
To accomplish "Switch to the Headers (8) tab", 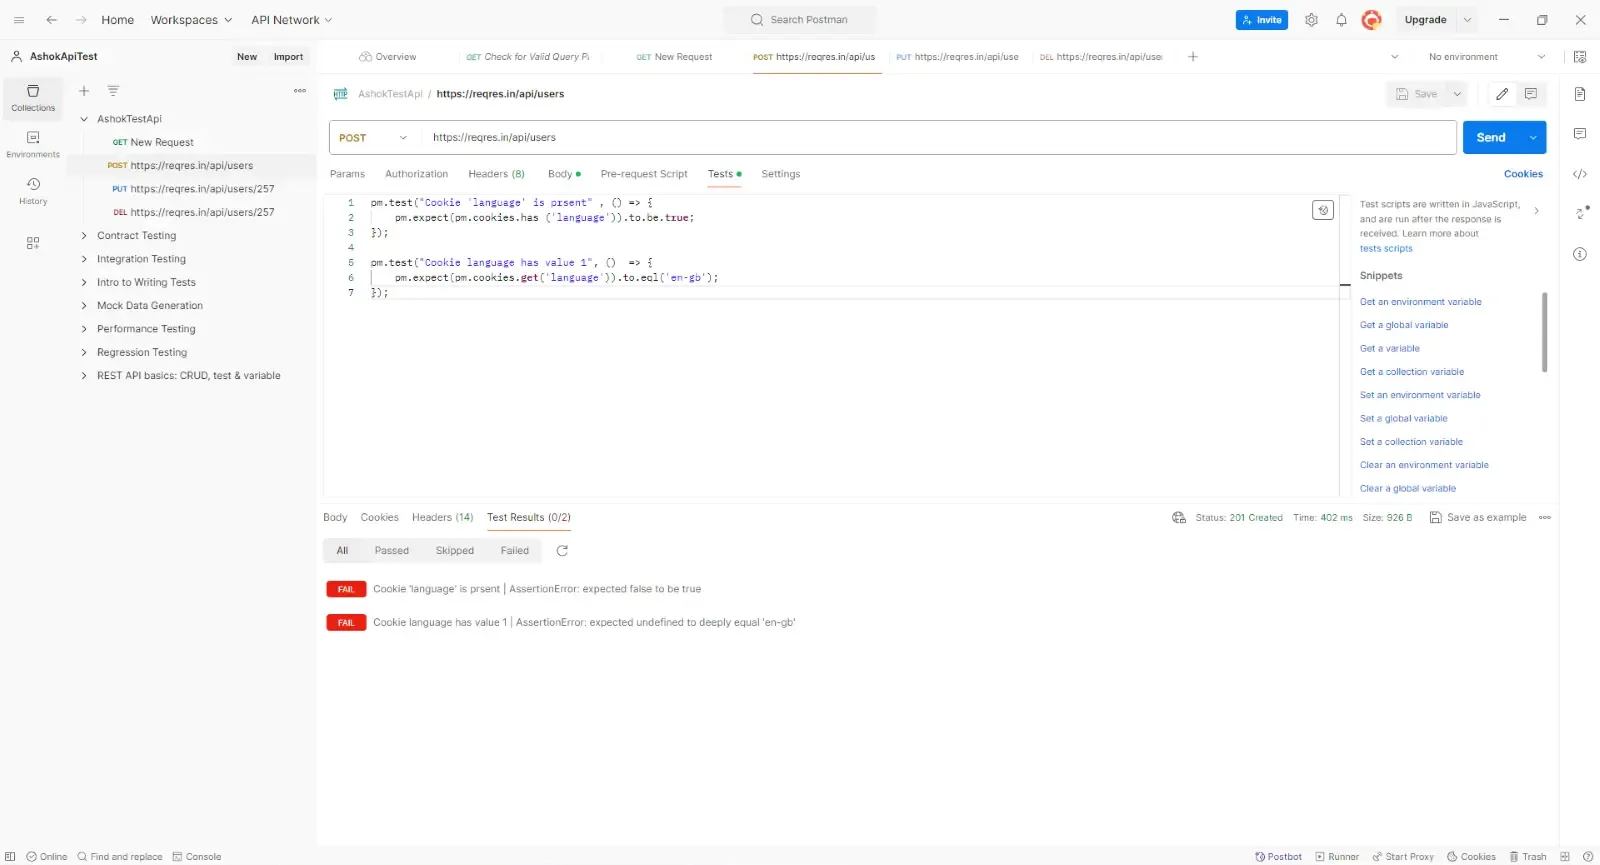I will (496, 174).
